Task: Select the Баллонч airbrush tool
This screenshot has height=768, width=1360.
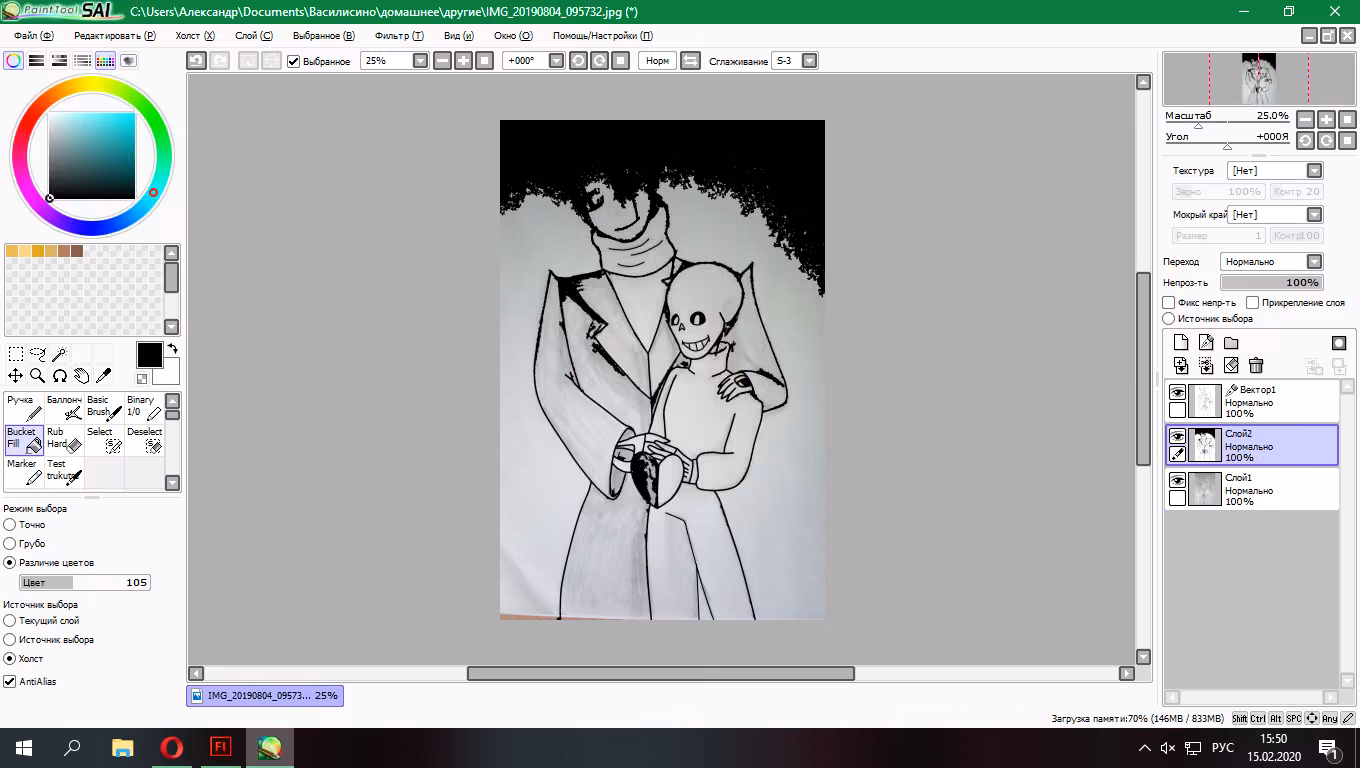Action: tap(64, 407)
